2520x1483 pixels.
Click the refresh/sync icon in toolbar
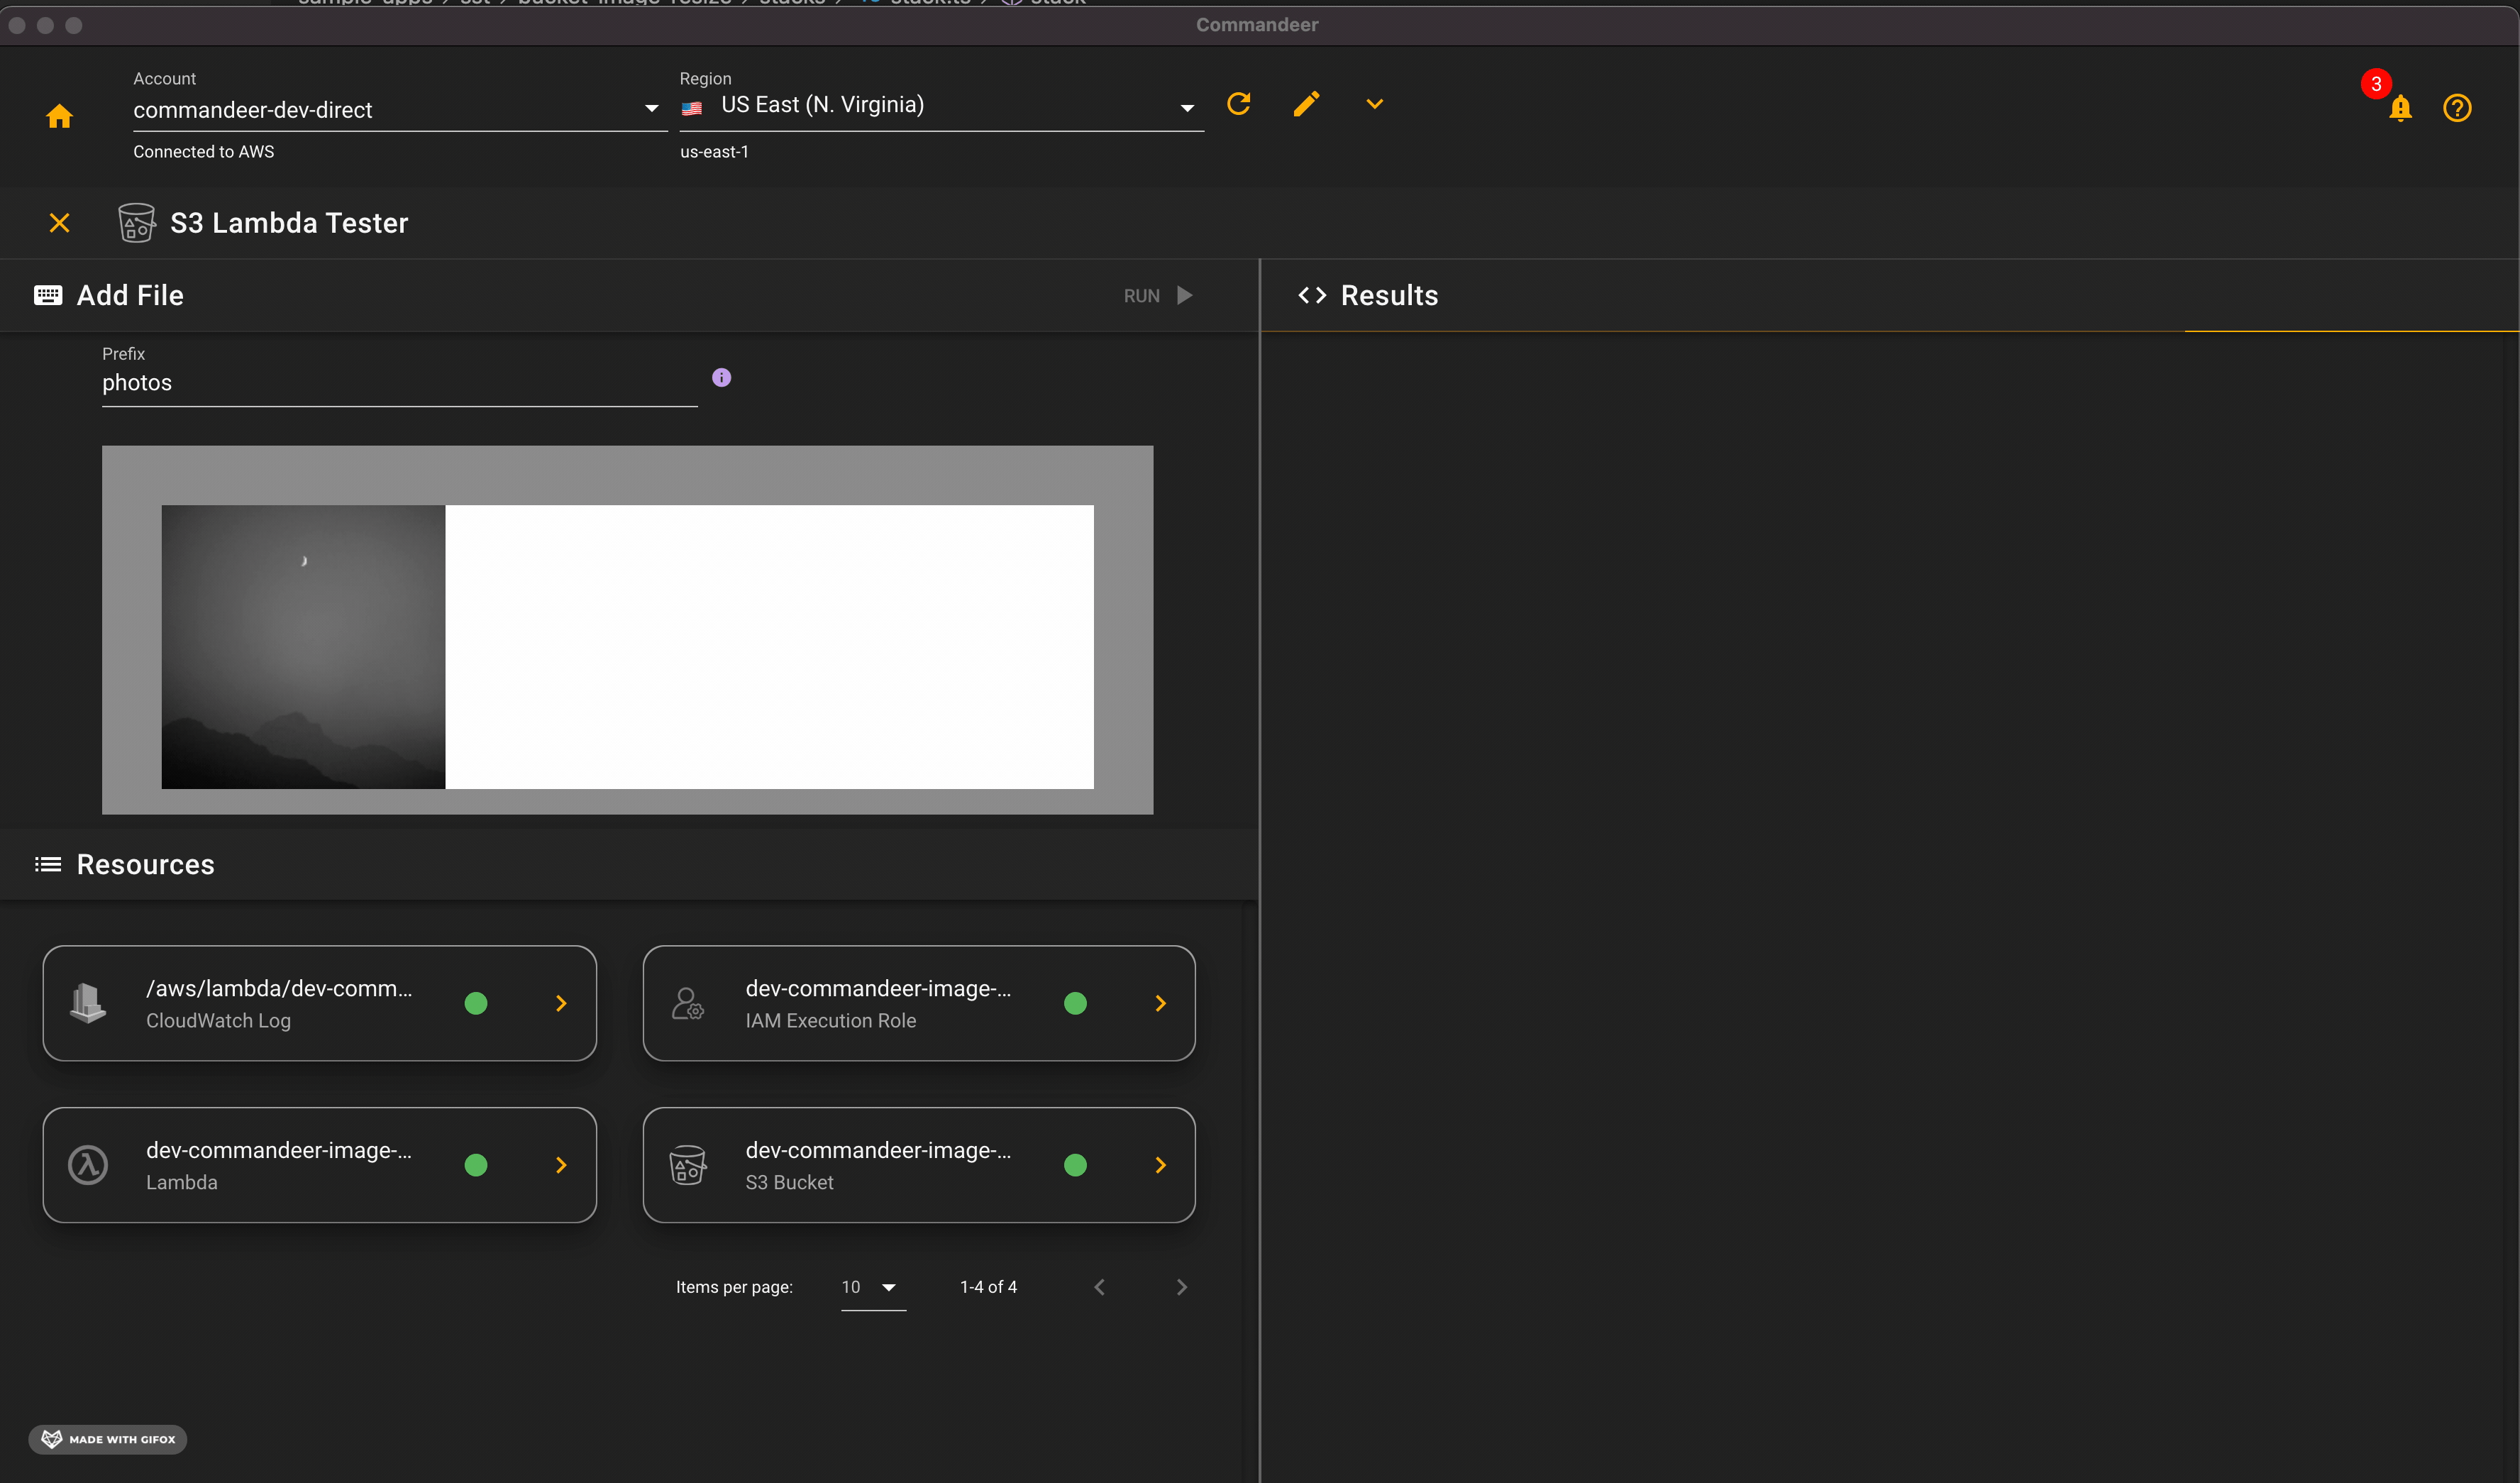(1241, 104)
